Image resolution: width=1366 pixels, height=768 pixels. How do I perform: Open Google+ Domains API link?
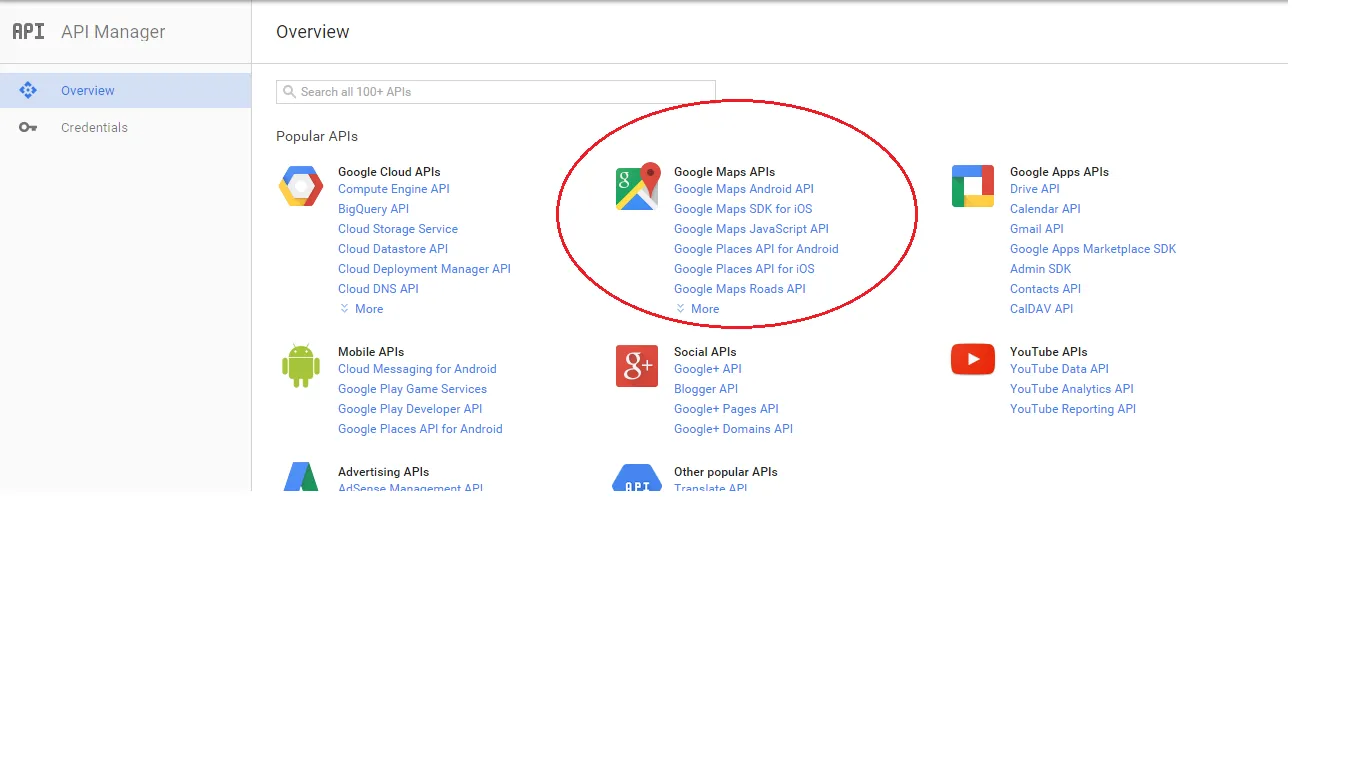tap(733, 429)
